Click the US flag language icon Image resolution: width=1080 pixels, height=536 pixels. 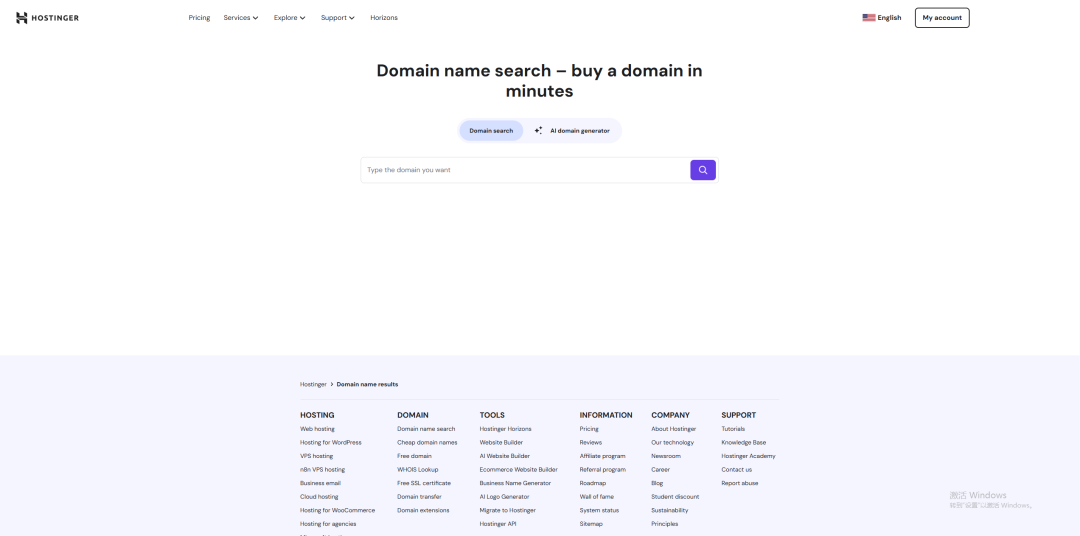868,18
